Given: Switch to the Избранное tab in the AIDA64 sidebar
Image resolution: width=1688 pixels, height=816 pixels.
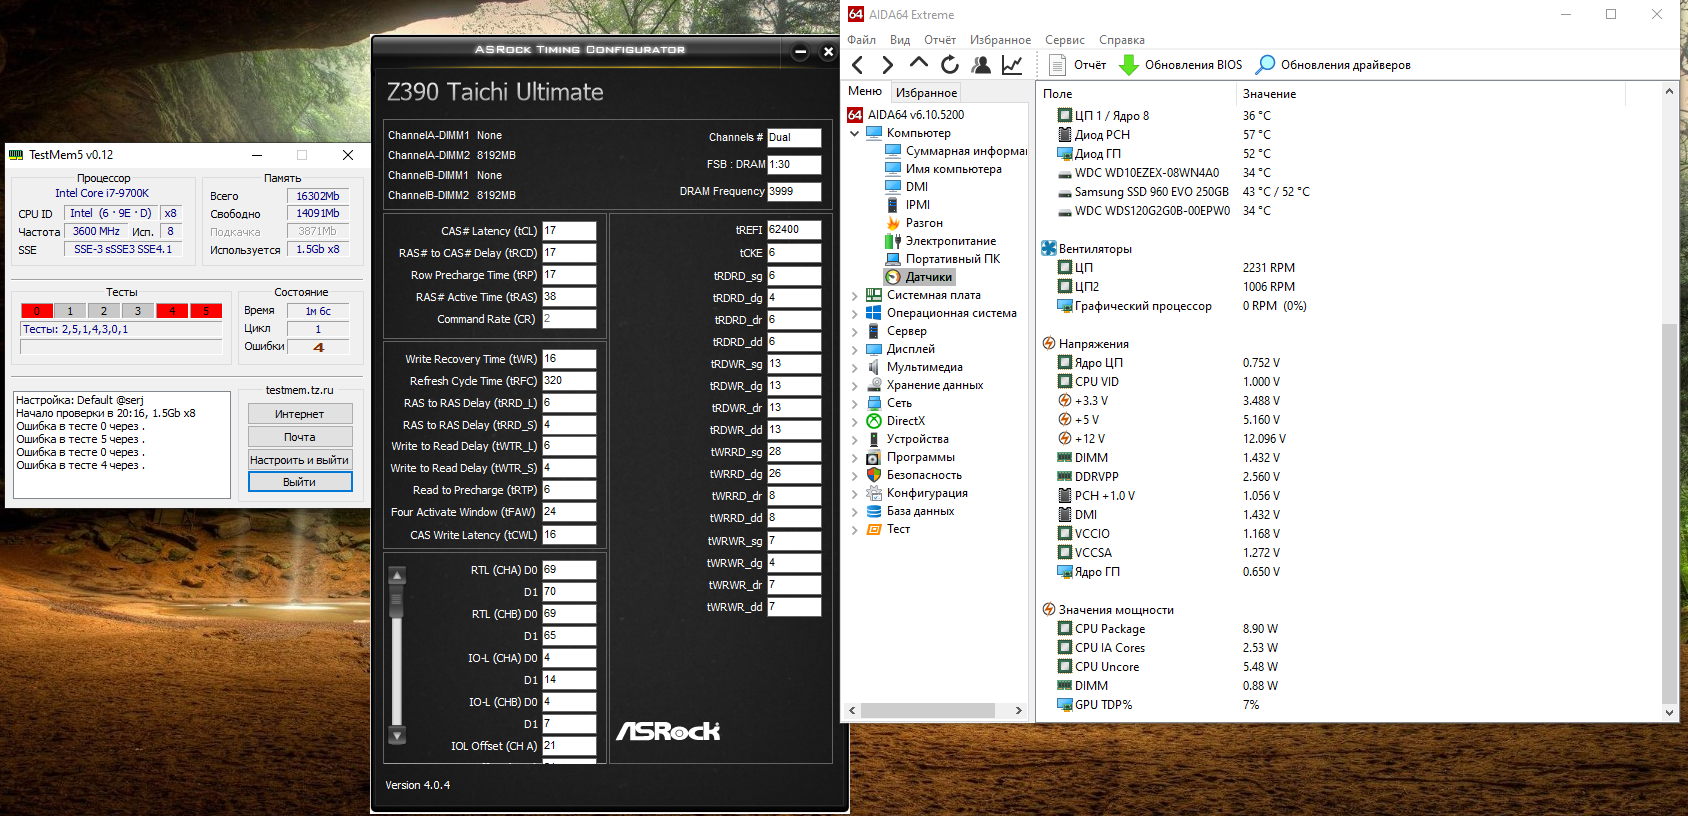Looking at the screenshot, I should 926,93.
